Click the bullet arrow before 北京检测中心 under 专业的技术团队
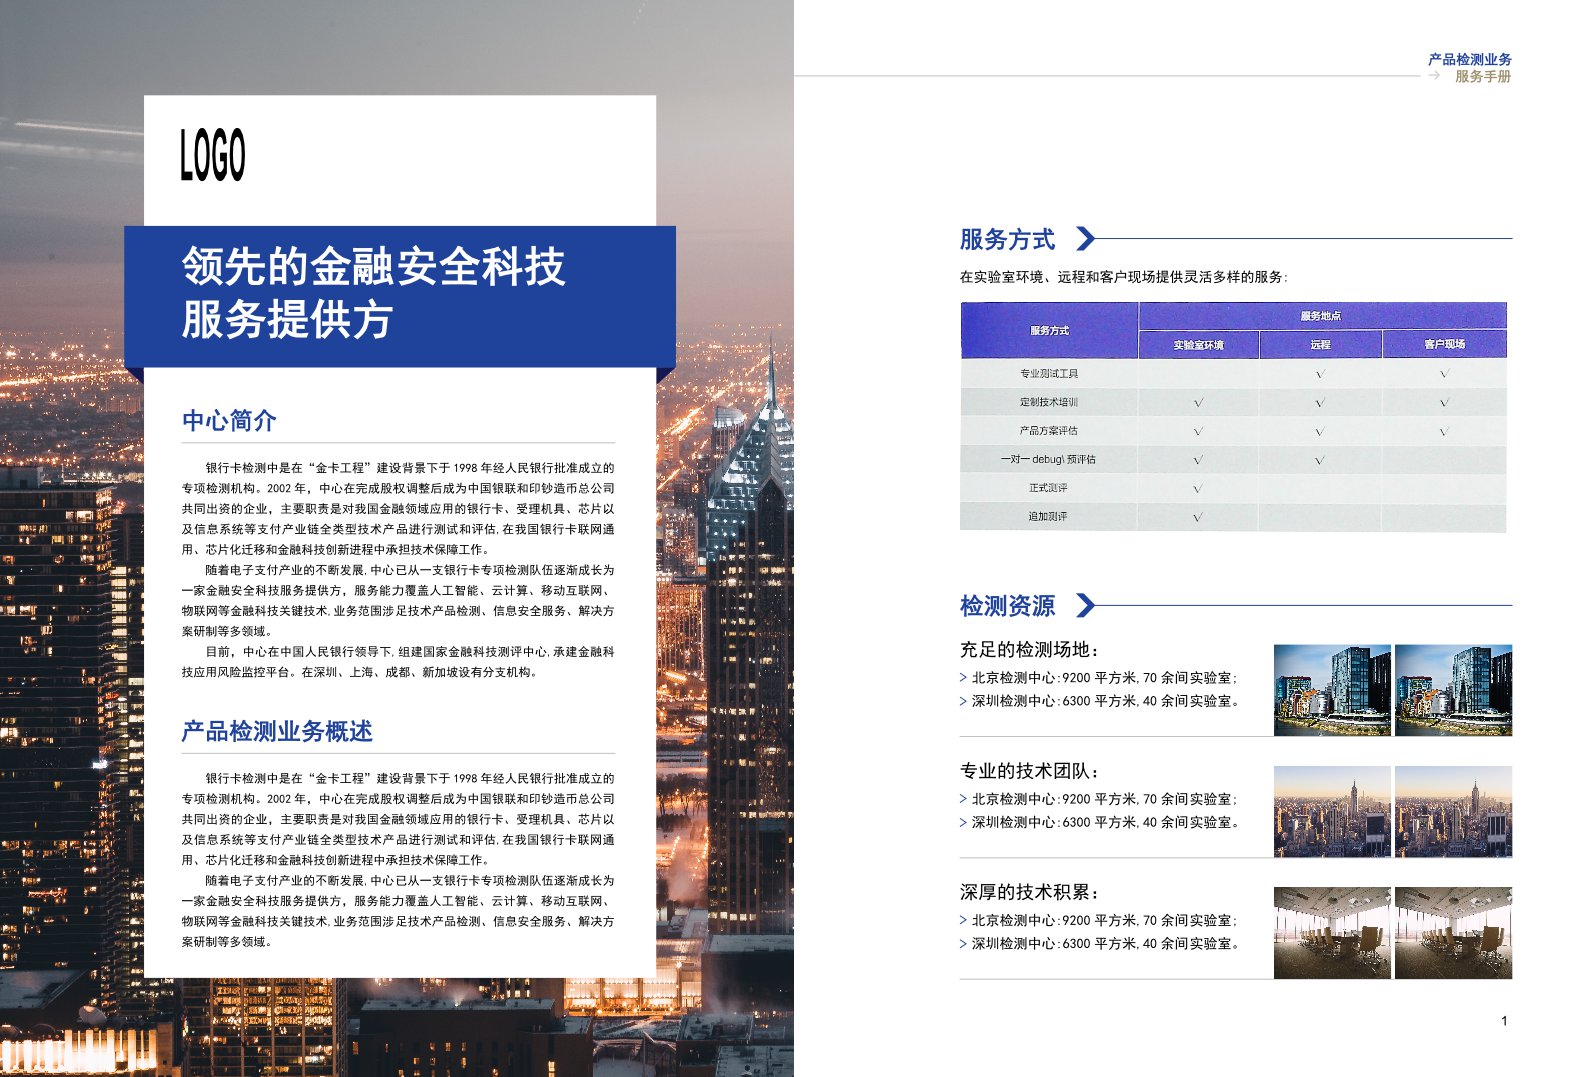 point(963,799)
